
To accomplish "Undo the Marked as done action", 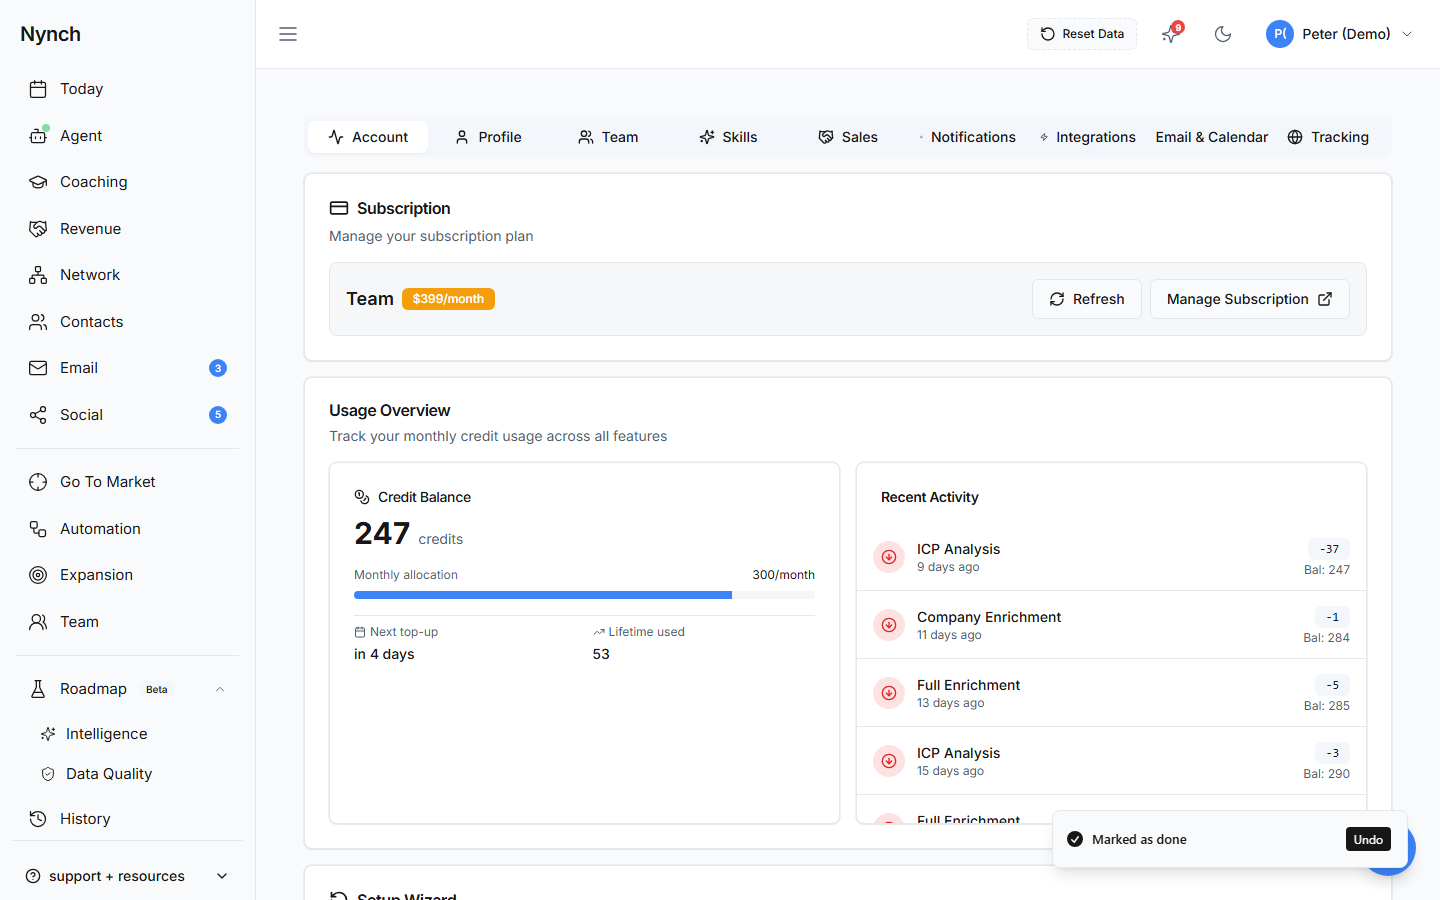I will [1368, 839].
